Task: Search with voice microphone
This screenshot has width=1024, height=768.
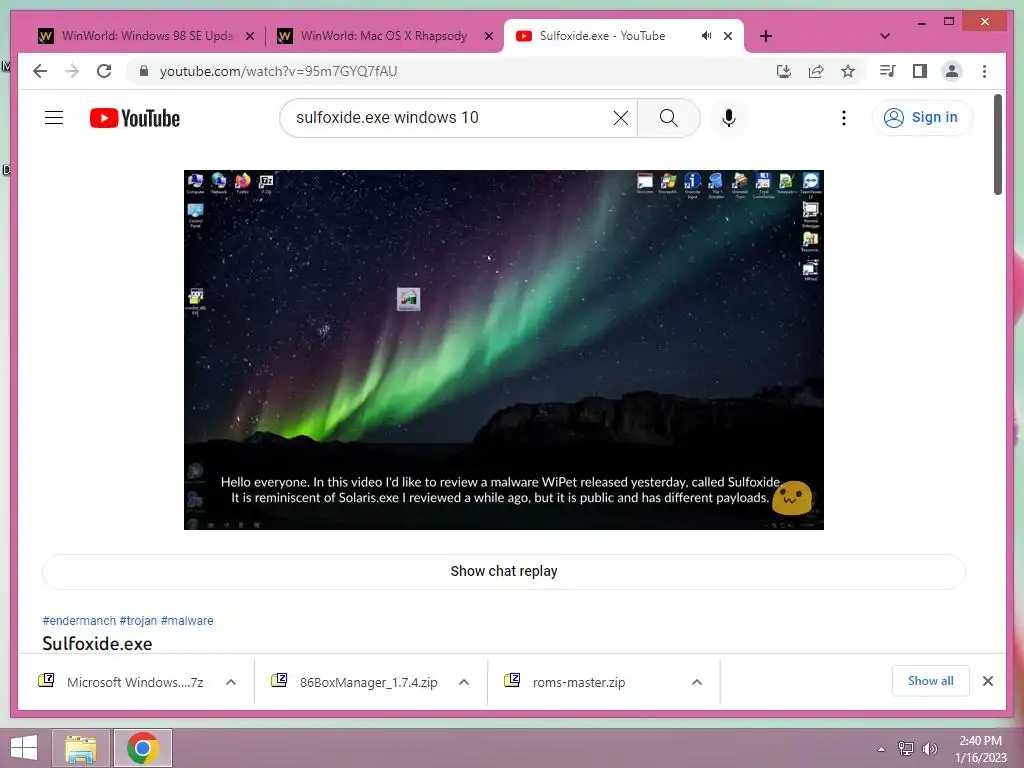Action: click(729, 118)
